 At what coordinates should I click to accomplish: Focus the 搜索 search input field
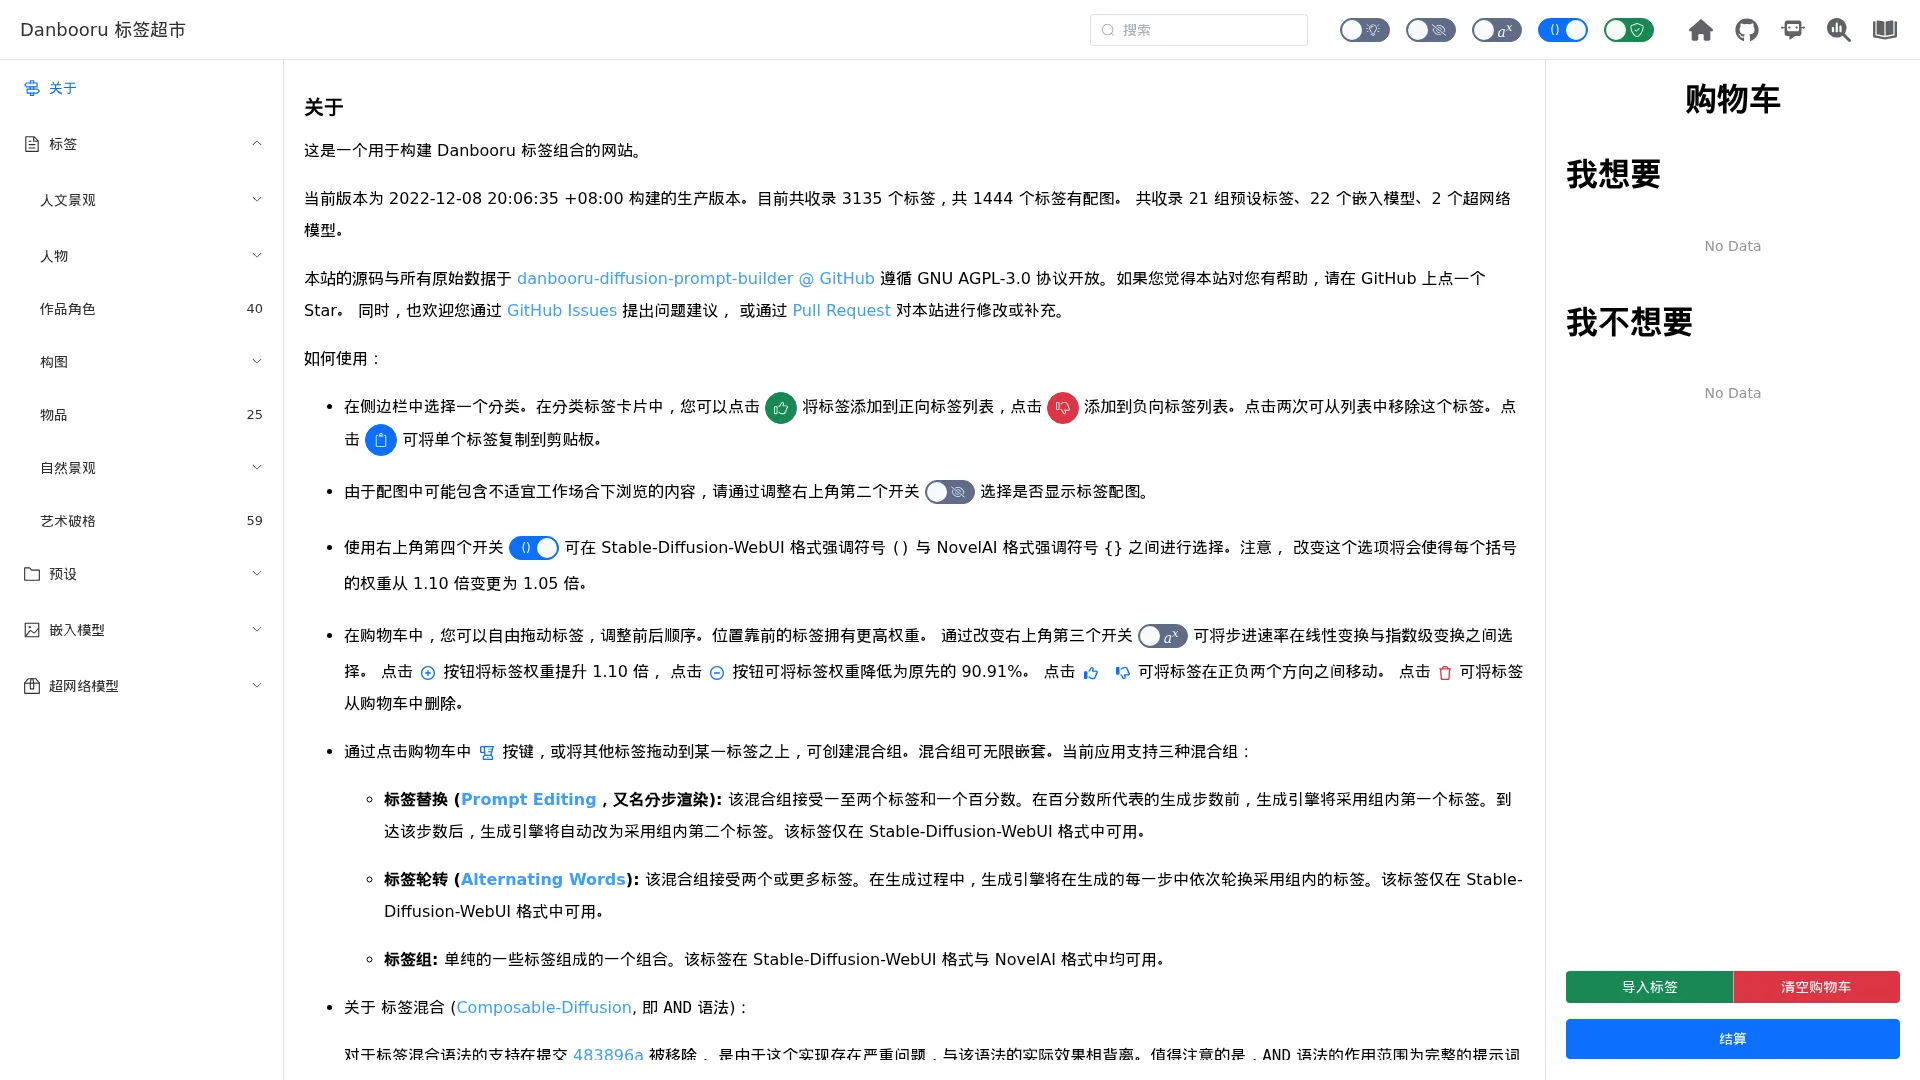coord(1199,30)
